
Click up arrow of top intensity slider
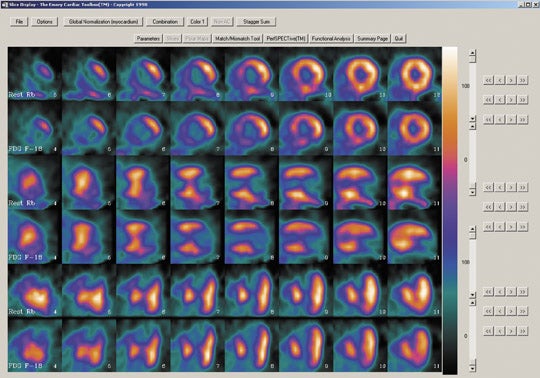tap(473, 52)
